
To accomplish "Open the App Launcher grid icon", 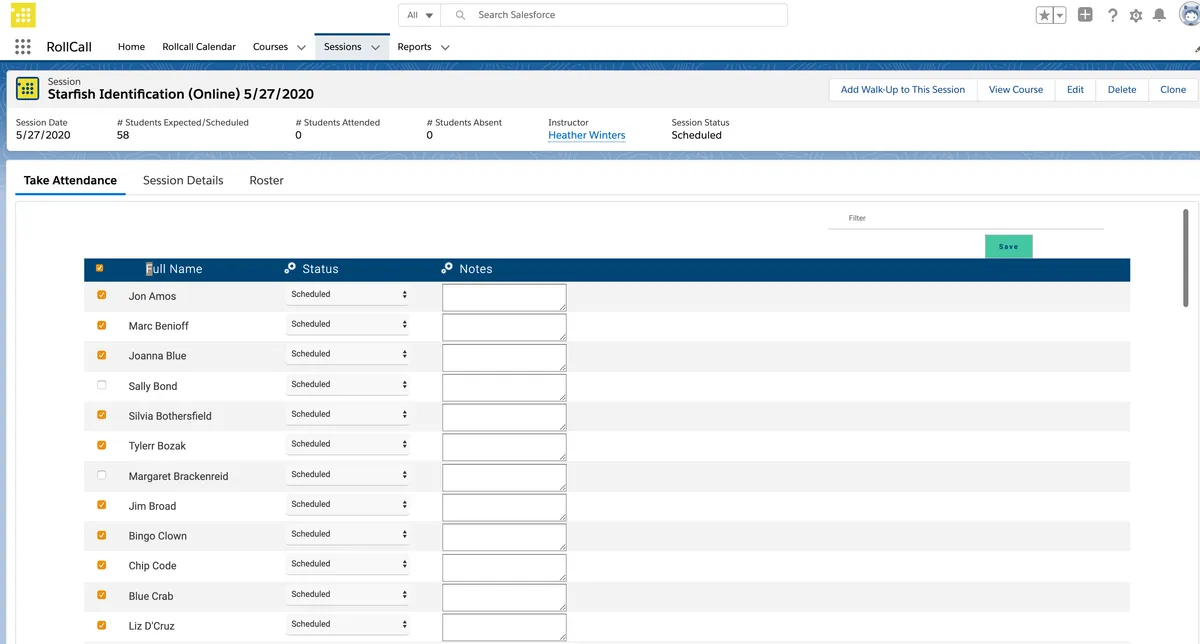I will 23,47.
